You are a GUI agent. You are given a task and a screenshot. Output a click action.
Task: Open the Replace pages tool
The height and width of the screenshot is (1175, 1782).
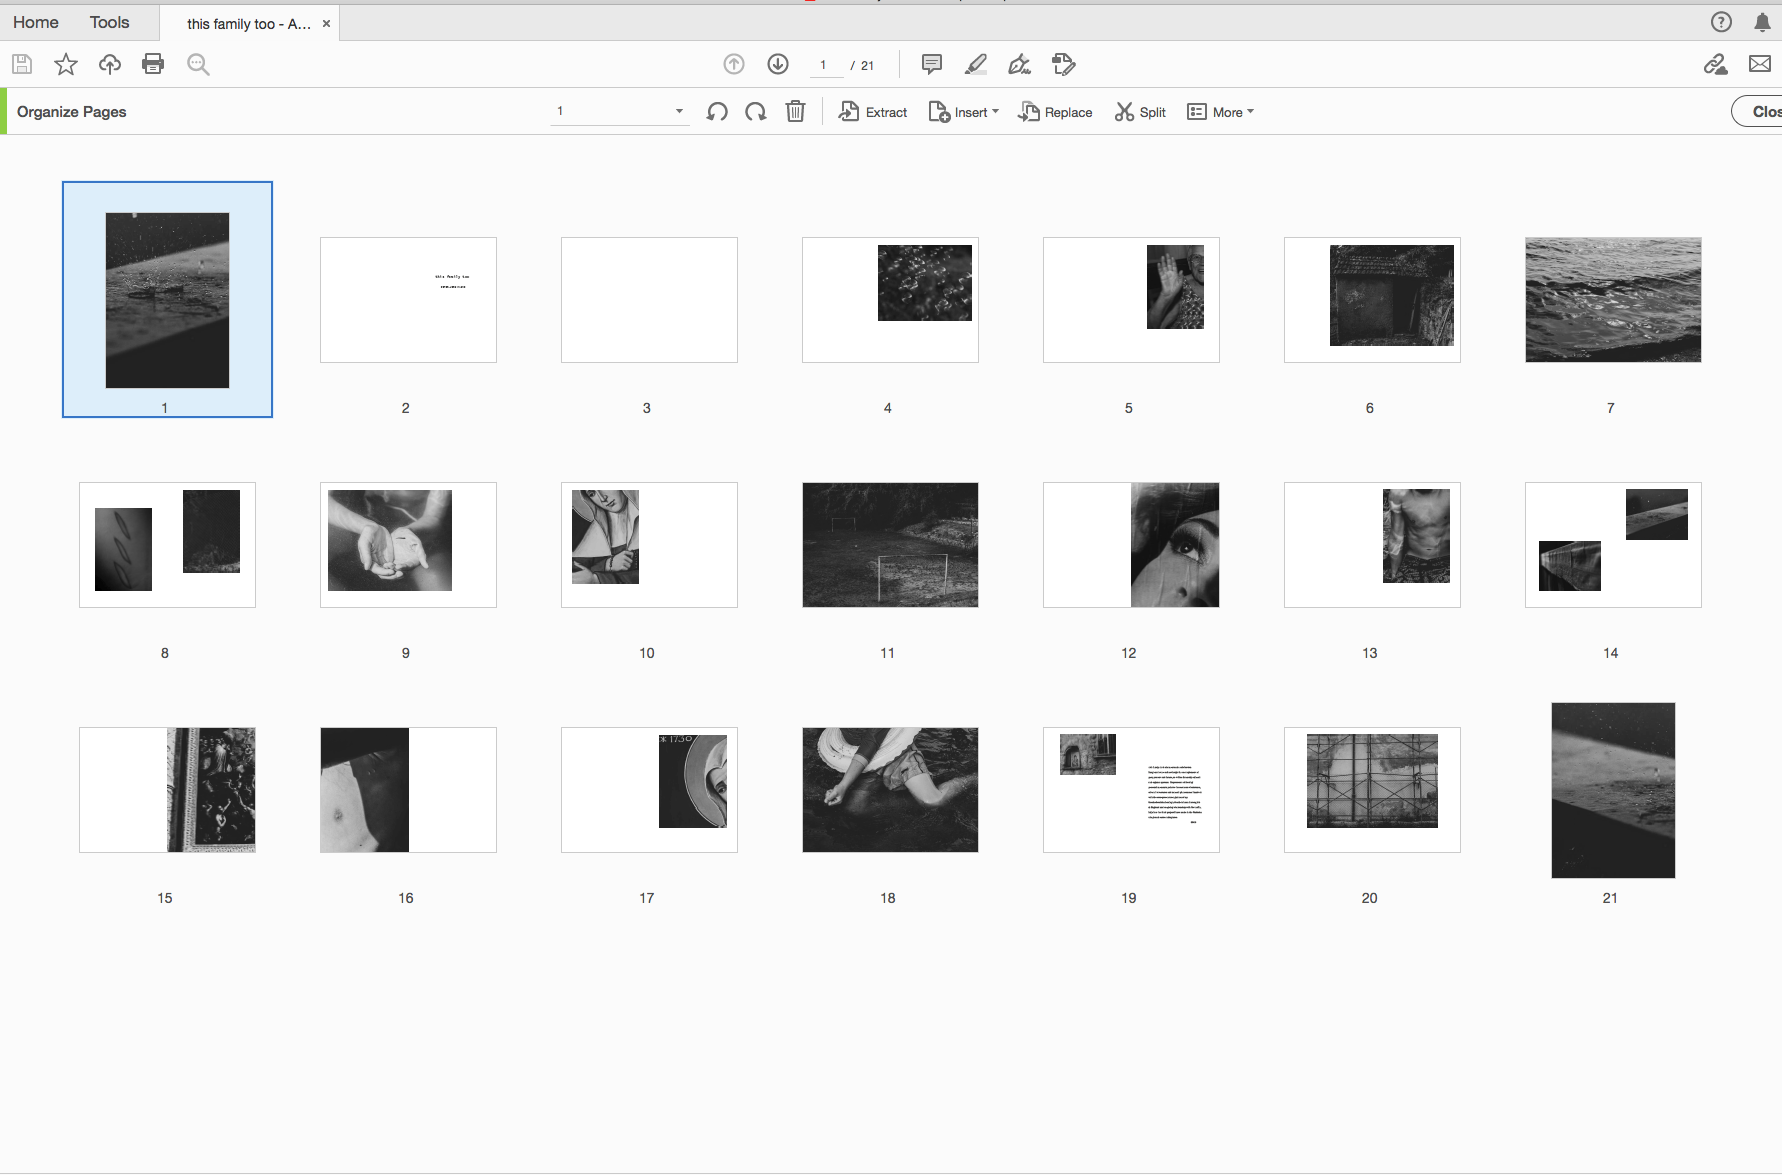(1054, 111)
